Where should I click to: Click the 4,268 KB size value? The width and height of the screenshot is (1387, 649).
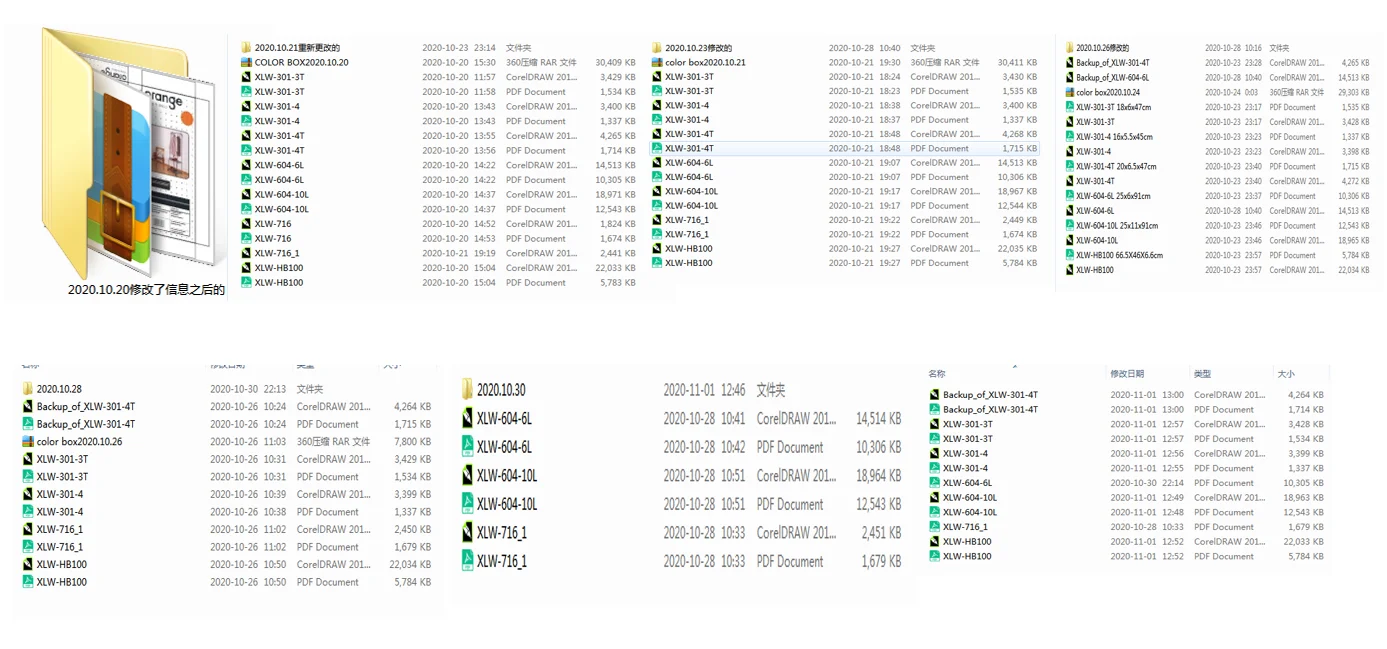[x=1020, y=134]
